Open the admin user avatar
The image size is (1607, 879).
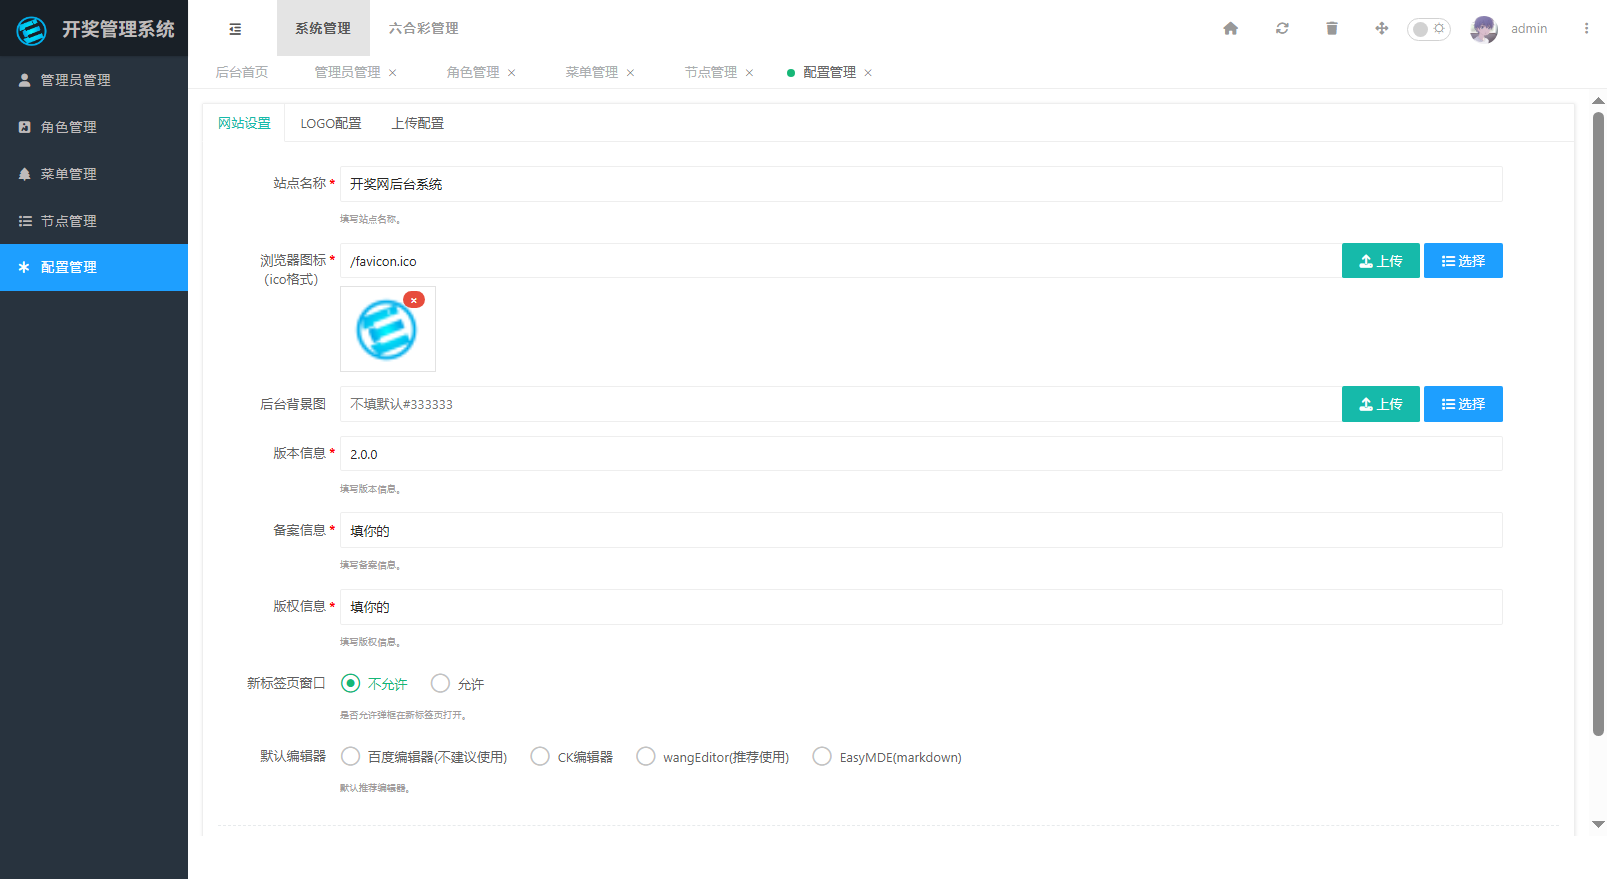pyautogui.click(x=1484, y=29)
